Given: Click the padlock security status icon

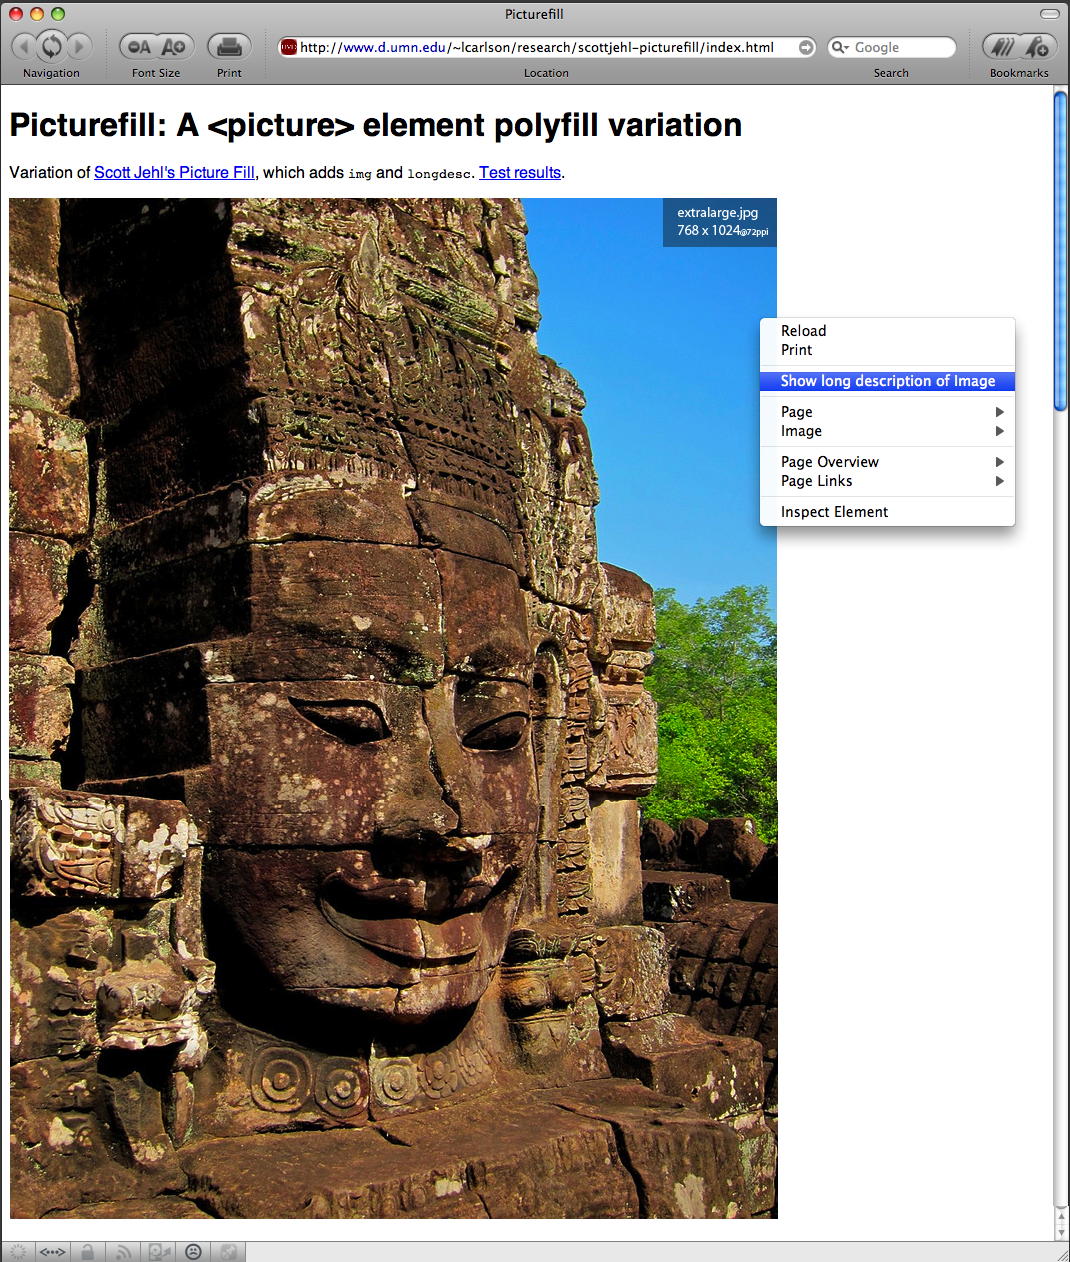Looking at the screenshot, I should pos(88,1252).
